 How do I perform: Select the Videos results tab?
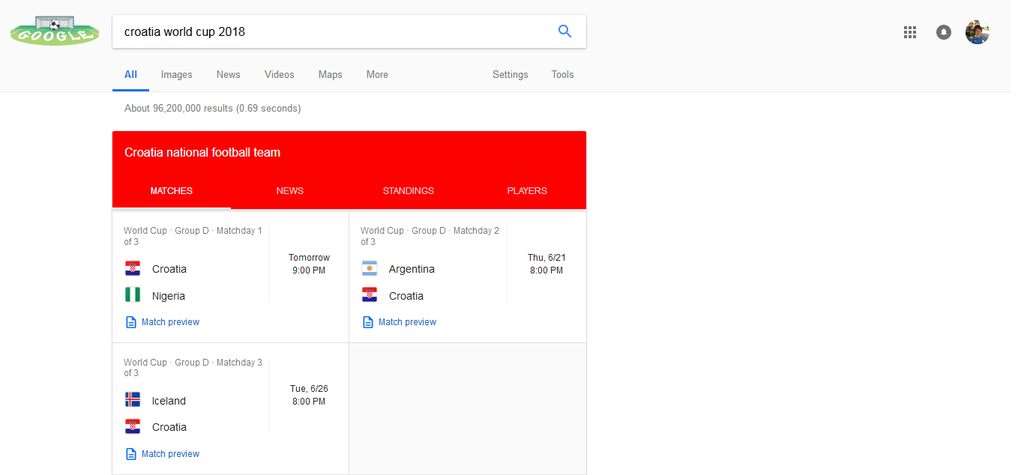(279, 75)
